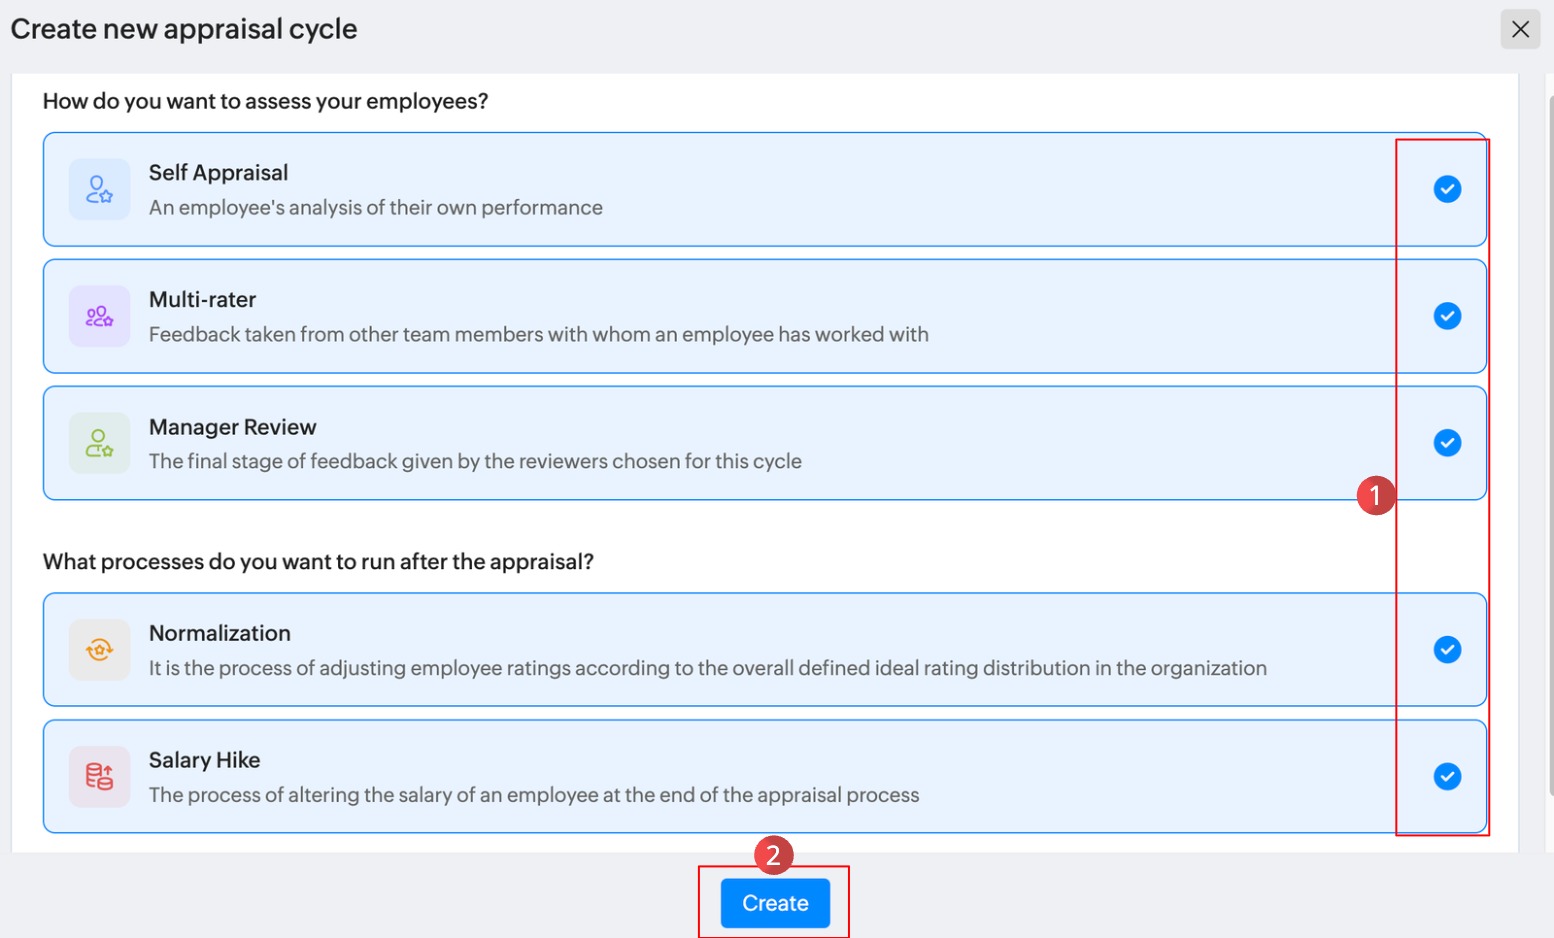Click 'The process of altering the salary' description

534,795
